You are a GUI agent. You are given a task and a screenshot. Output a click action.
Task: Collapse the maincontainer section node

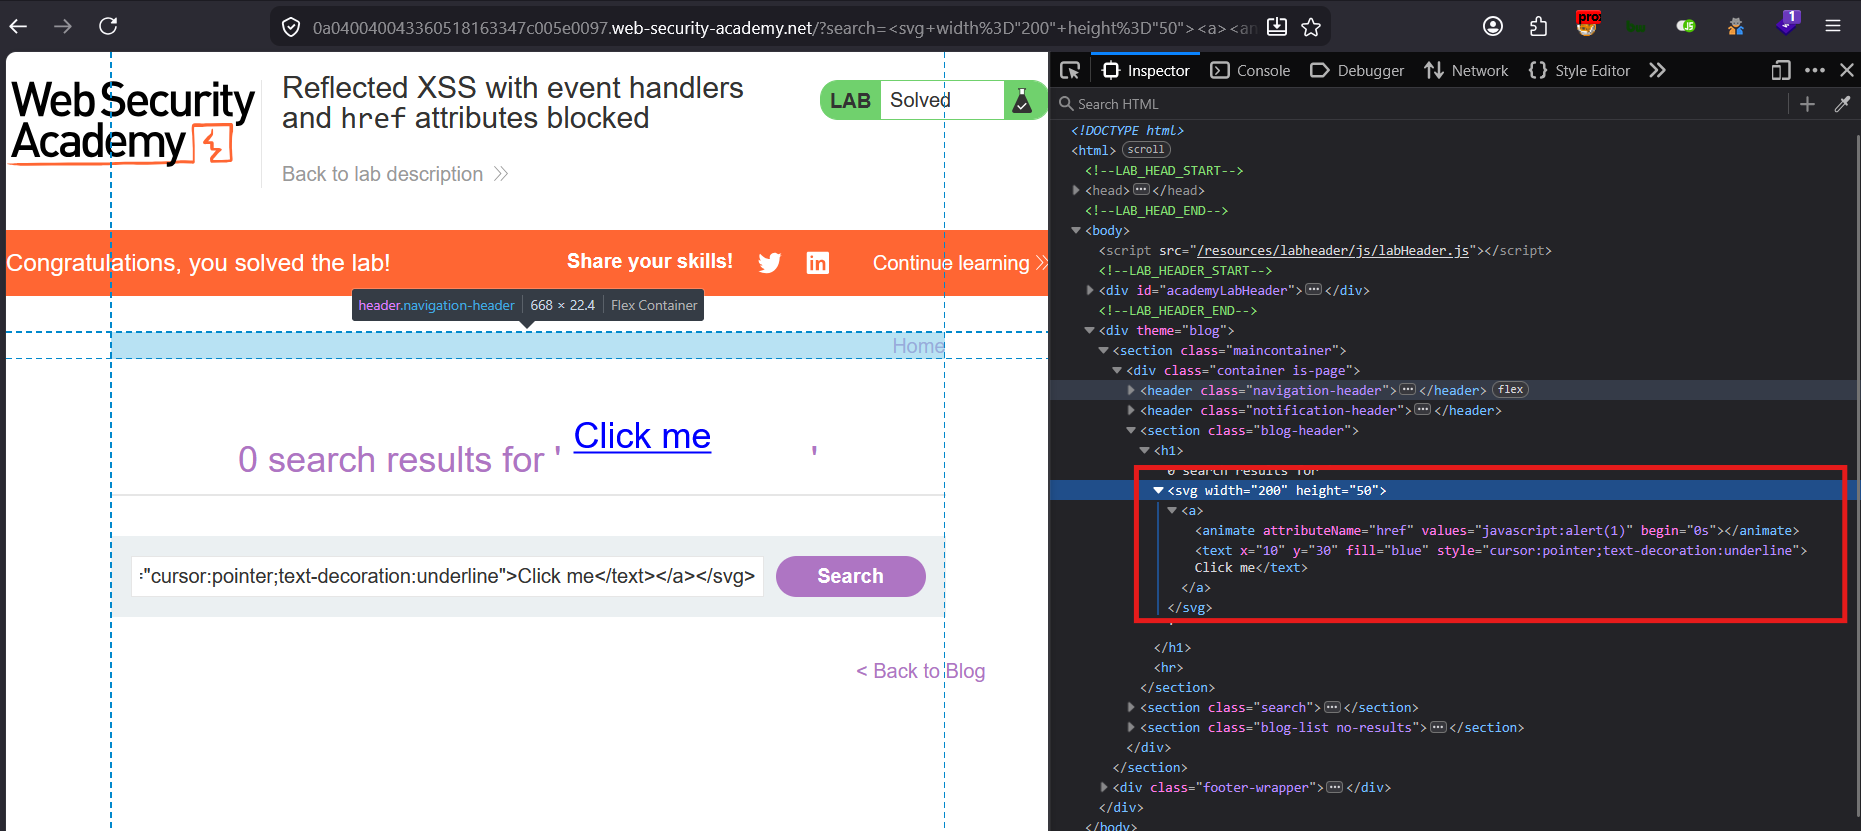point(1104,350)
